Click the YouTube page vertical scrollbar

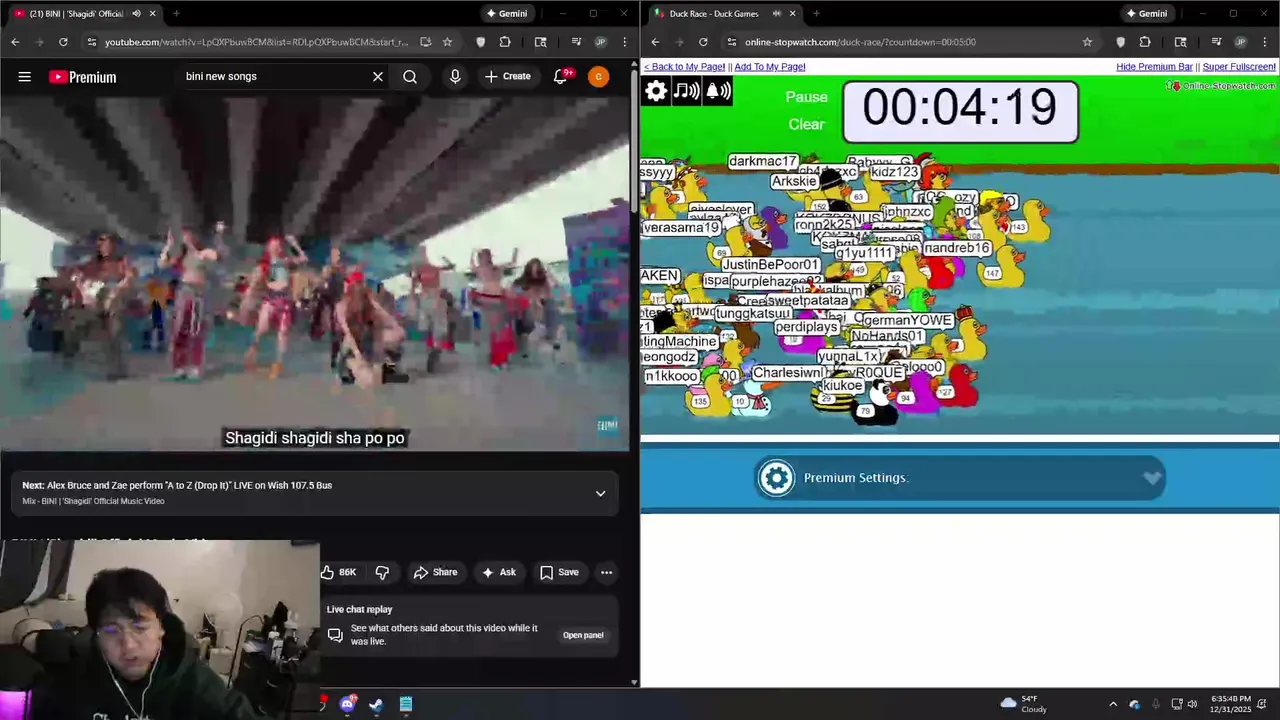tap(634, 140)
